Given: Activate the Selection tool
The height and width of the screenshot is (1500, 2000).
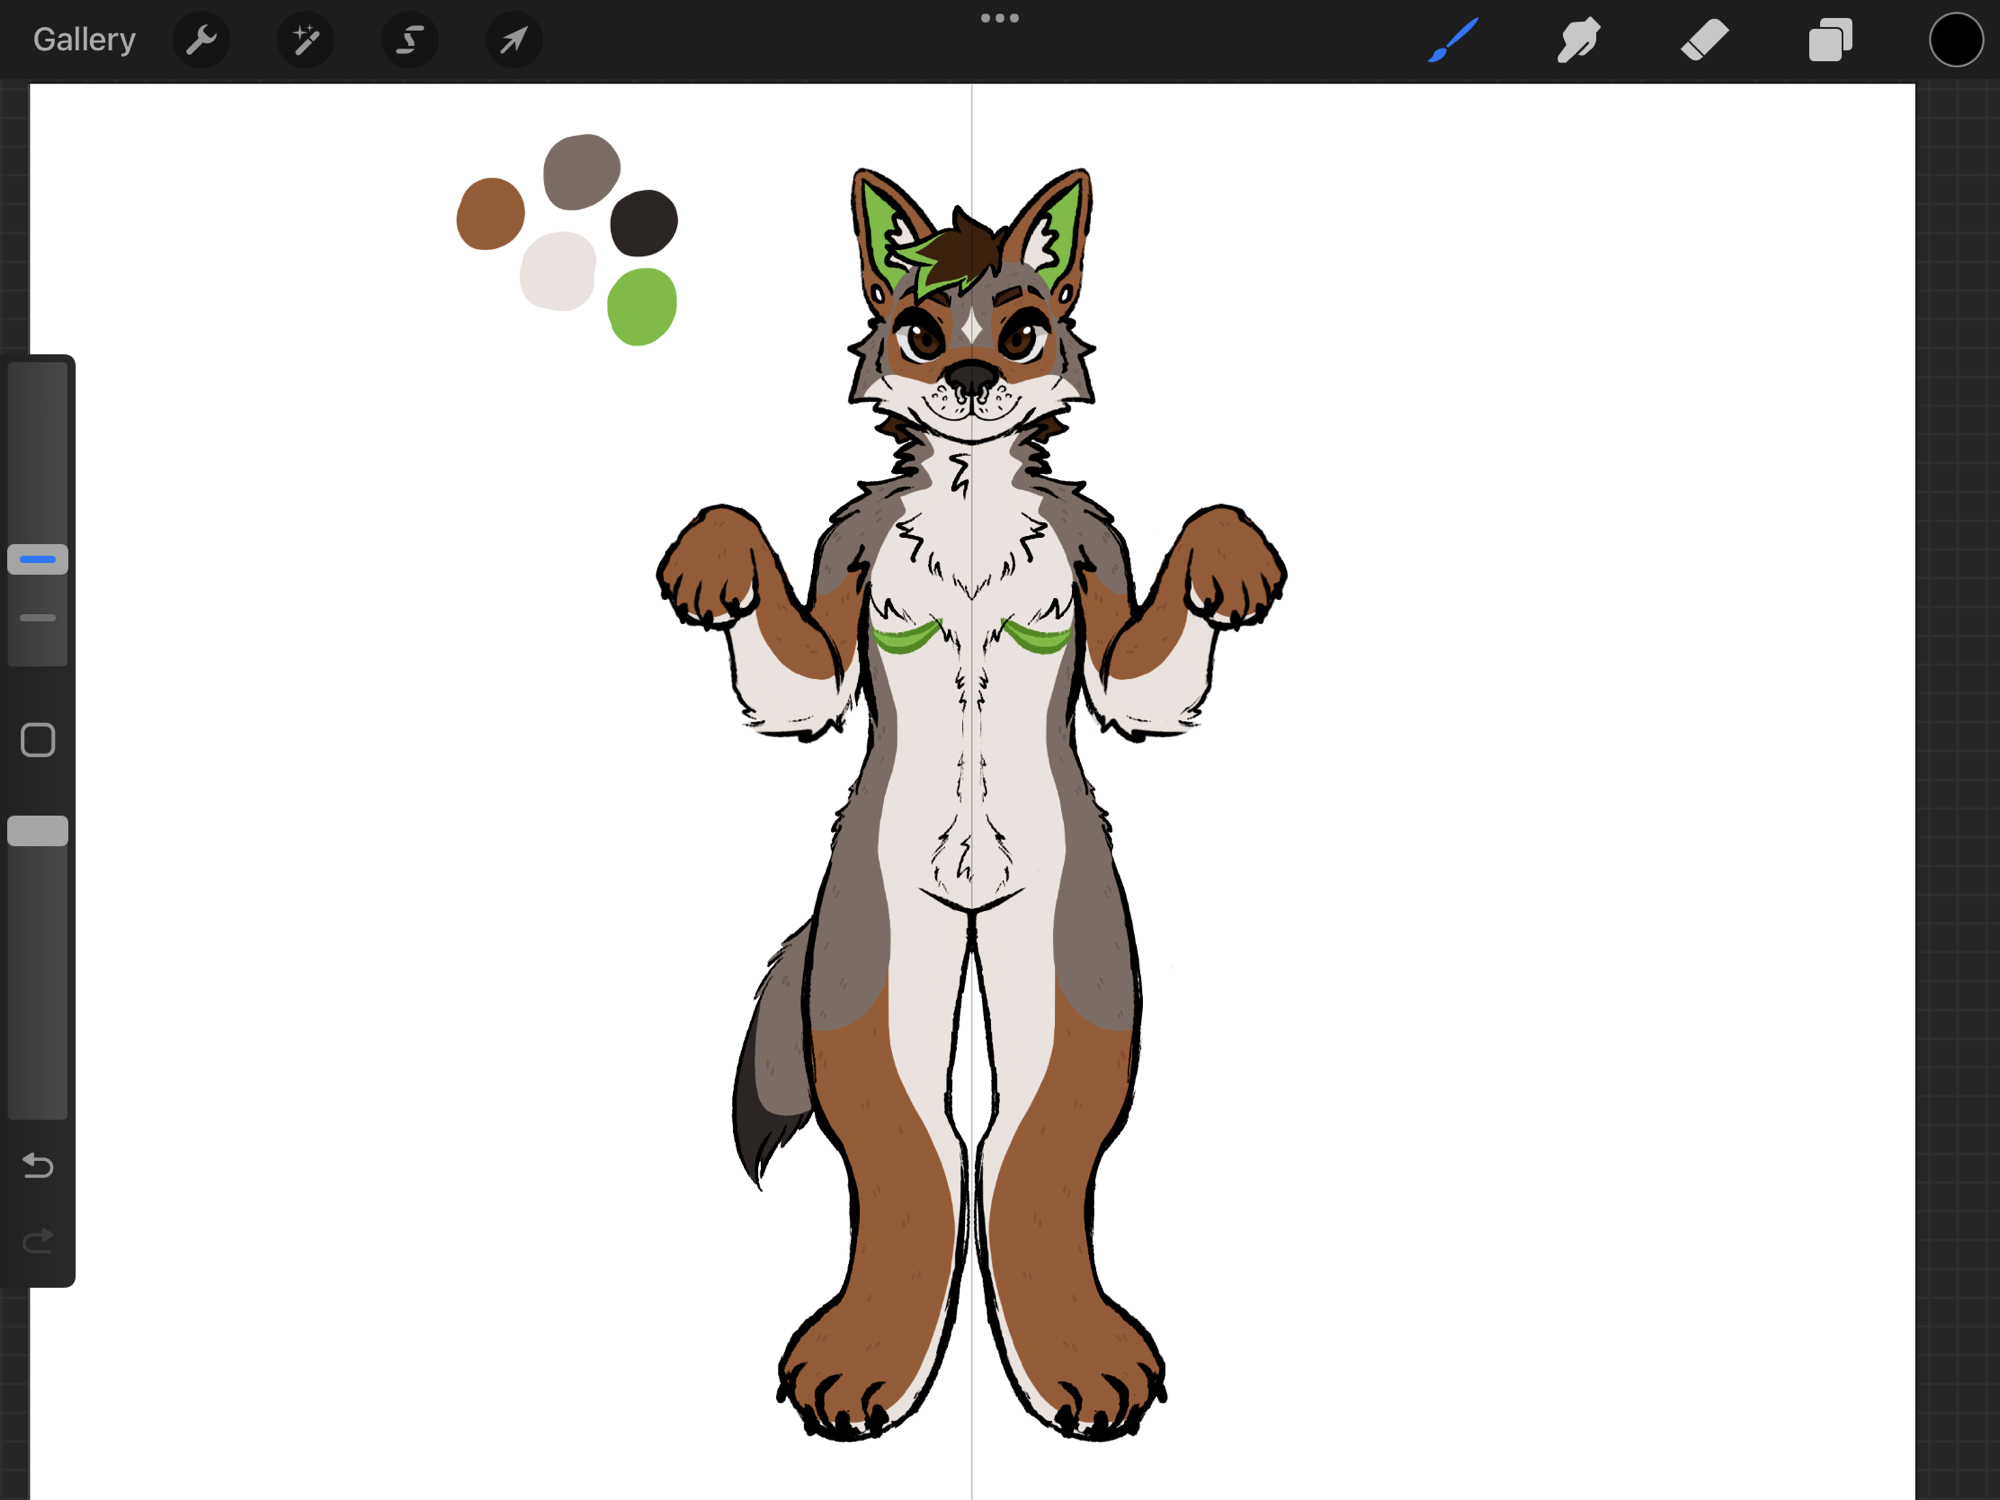Looking at the screenshot, I should pos(410,40).
